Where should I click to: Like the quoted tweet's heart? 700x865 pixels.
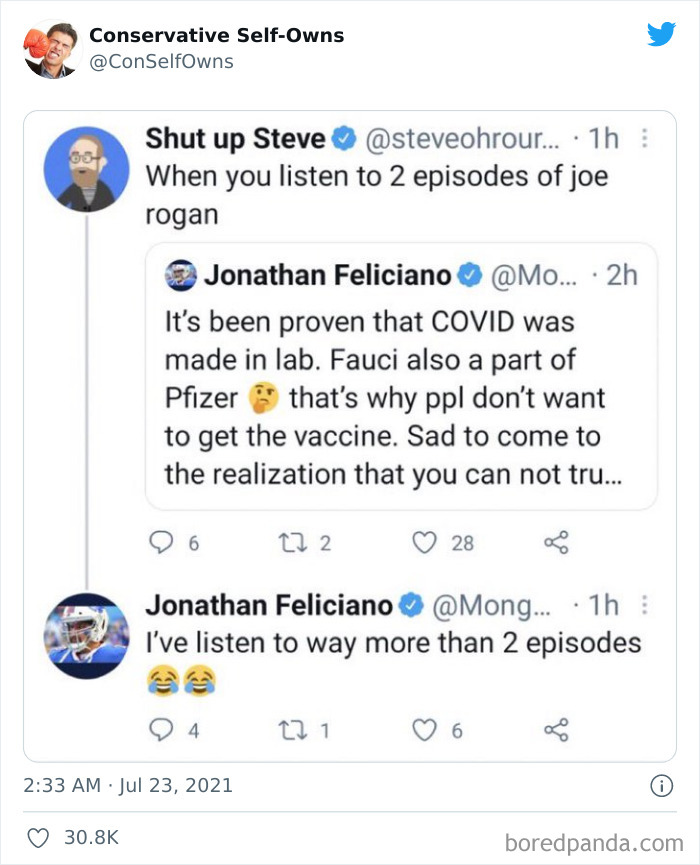[428, 542]
